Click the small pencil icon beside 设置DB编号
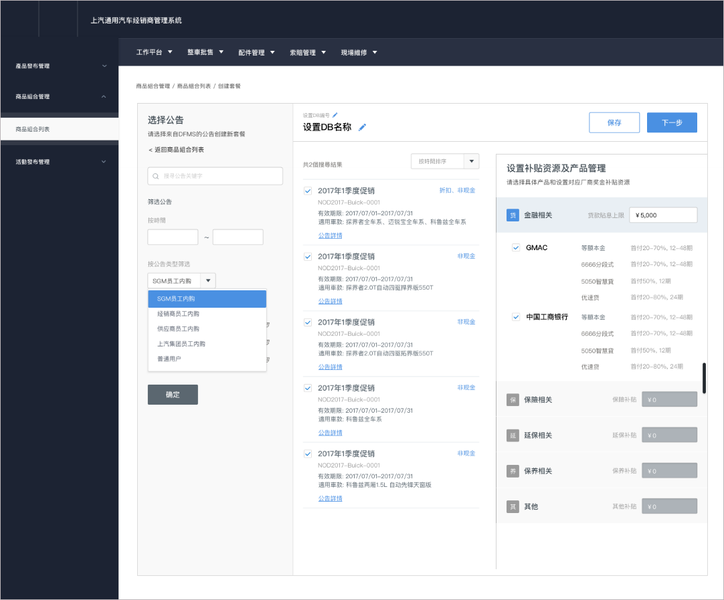 coord(335,115)
